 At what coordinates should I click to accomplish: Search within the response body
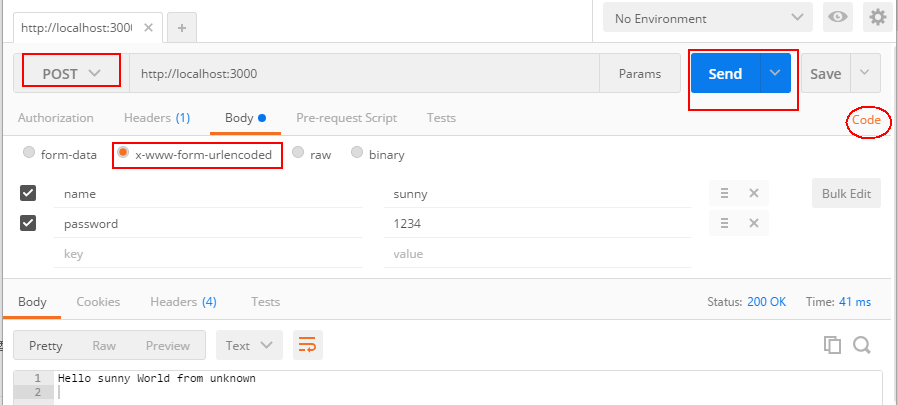[861, 345]
